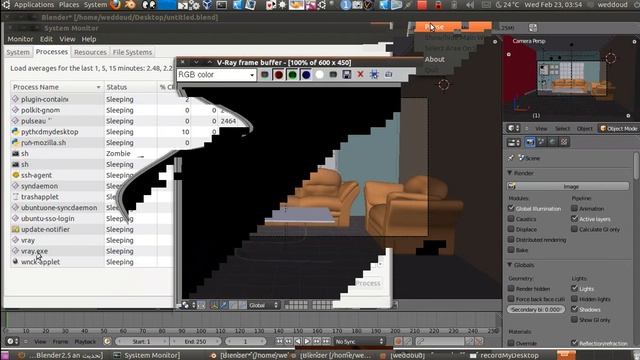
Task: Click the Secondary bias value slider
Action: (536, 309)
